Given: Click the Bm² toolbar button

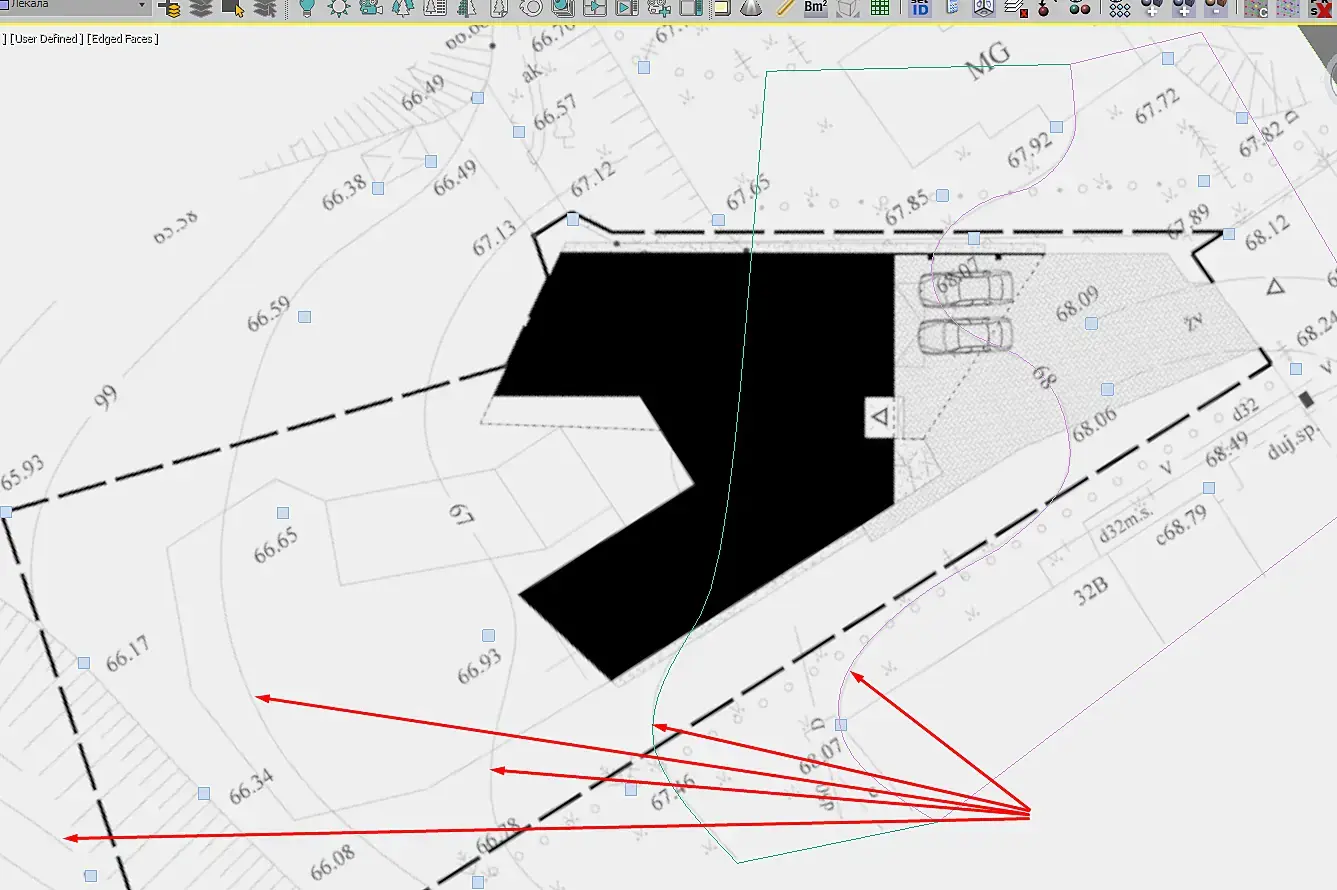Looking at the screenshot, I should 815,8.
